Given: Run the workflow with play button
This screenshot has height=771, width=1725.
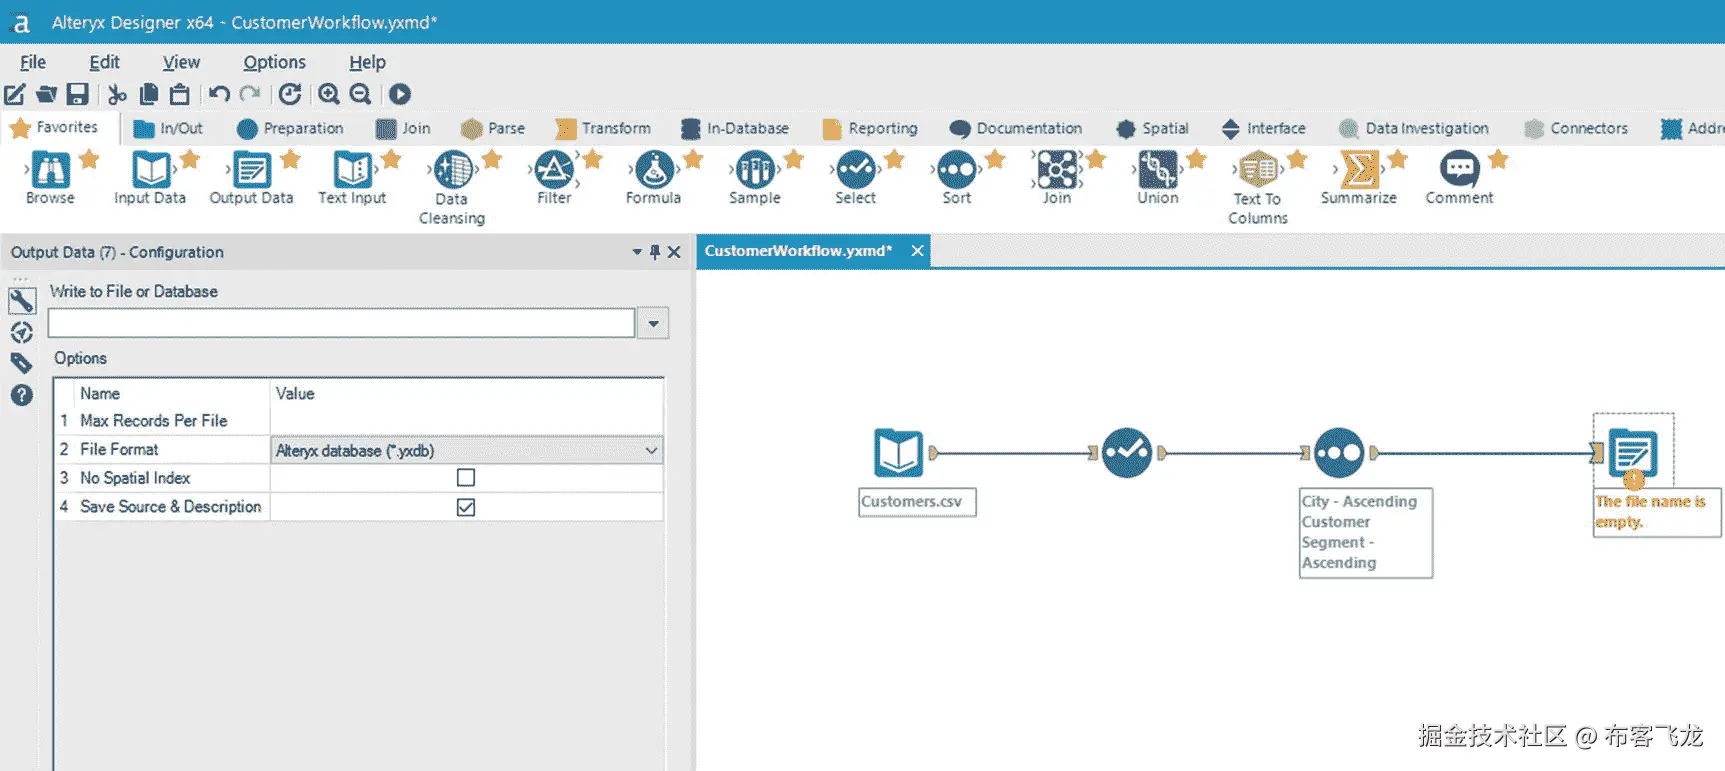Looking at the screenshot, I should point(400,94).
